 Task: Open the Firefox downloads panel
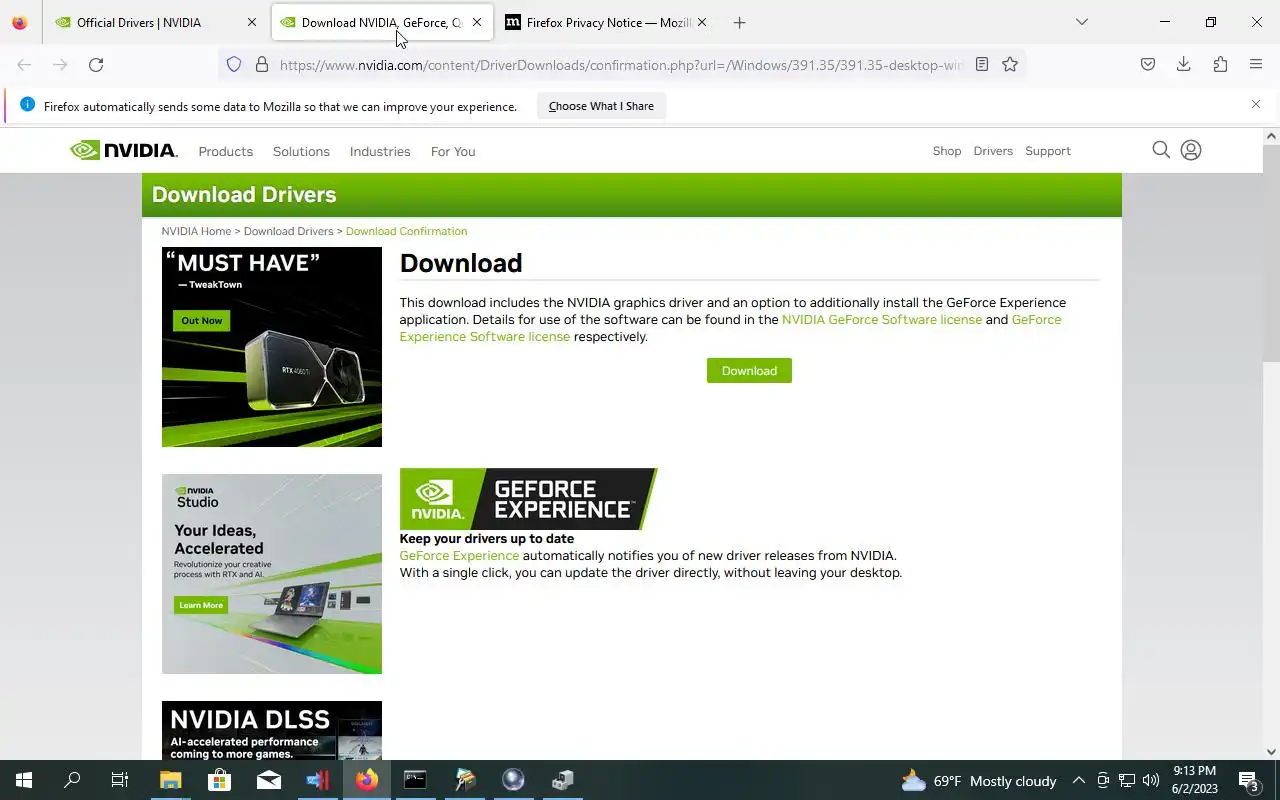coord(1183,64)
